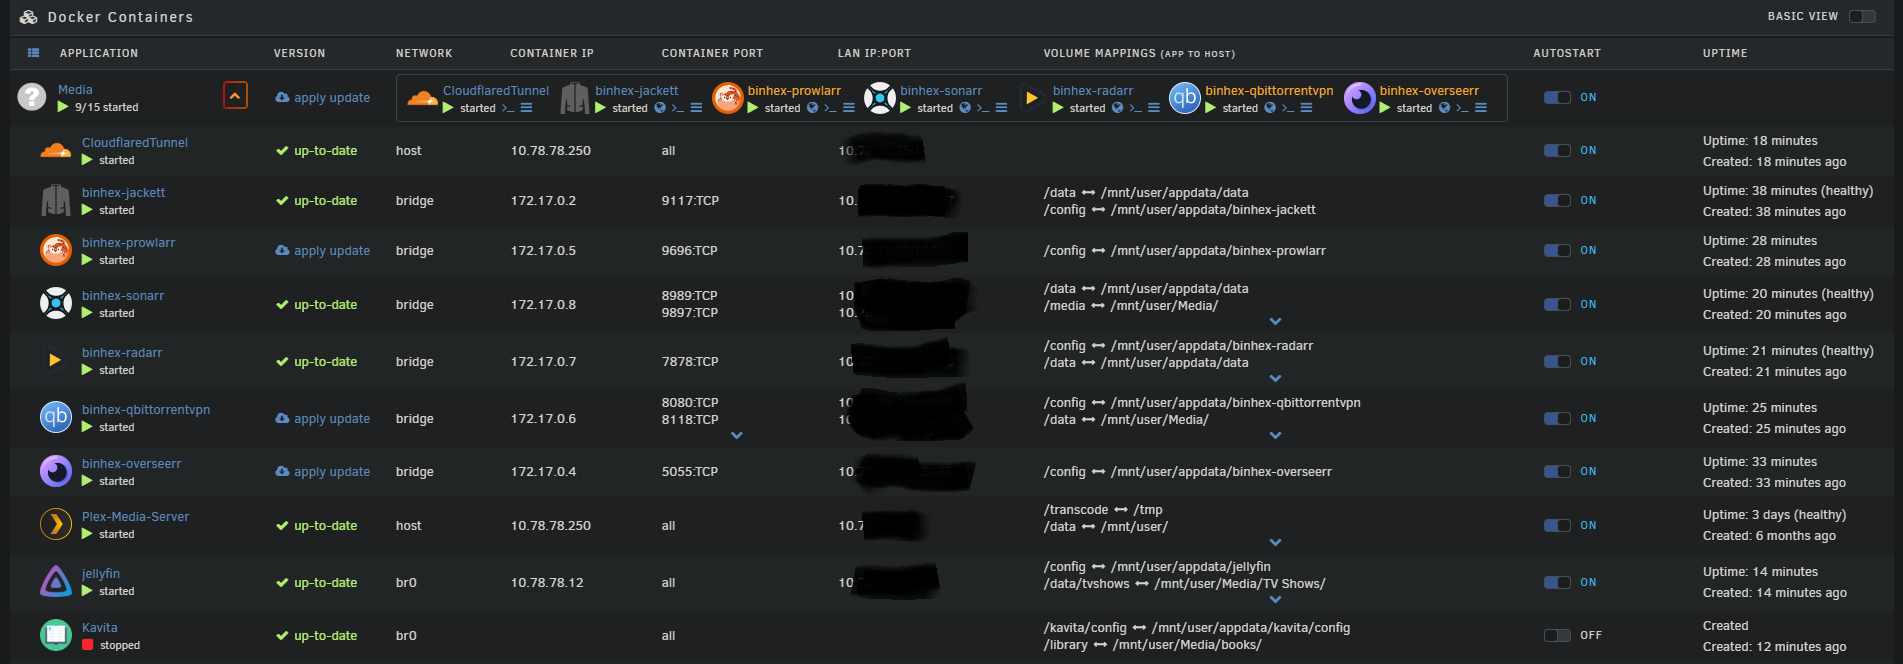Screen dimensions: 1903x664
Task: Click the binhex-overseerr icon in list row
Action: pyautogui.click(x=55, y=471)
